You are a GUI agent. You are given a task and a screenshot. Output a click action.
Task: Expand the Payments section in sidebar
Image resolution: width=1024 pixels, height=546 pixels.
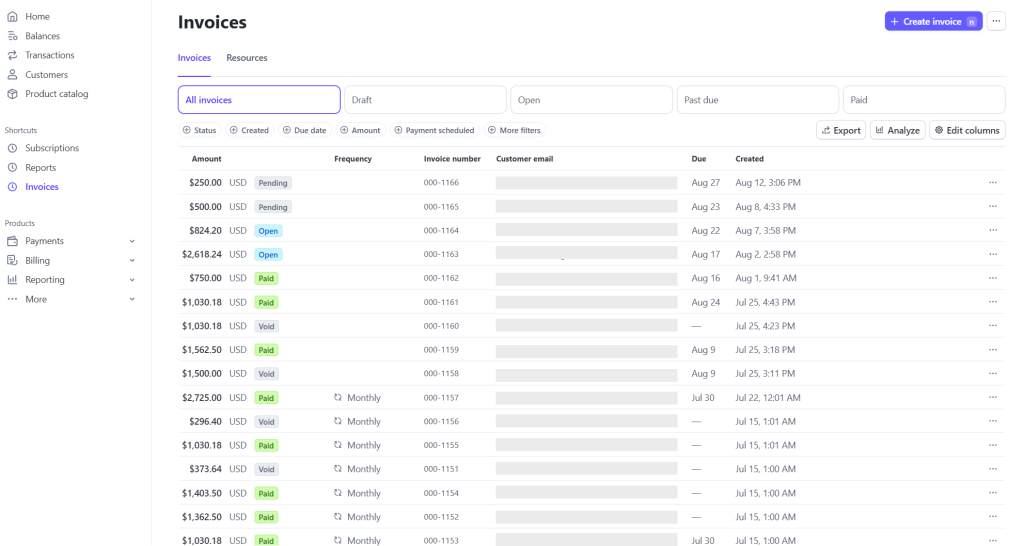point(132,241)
